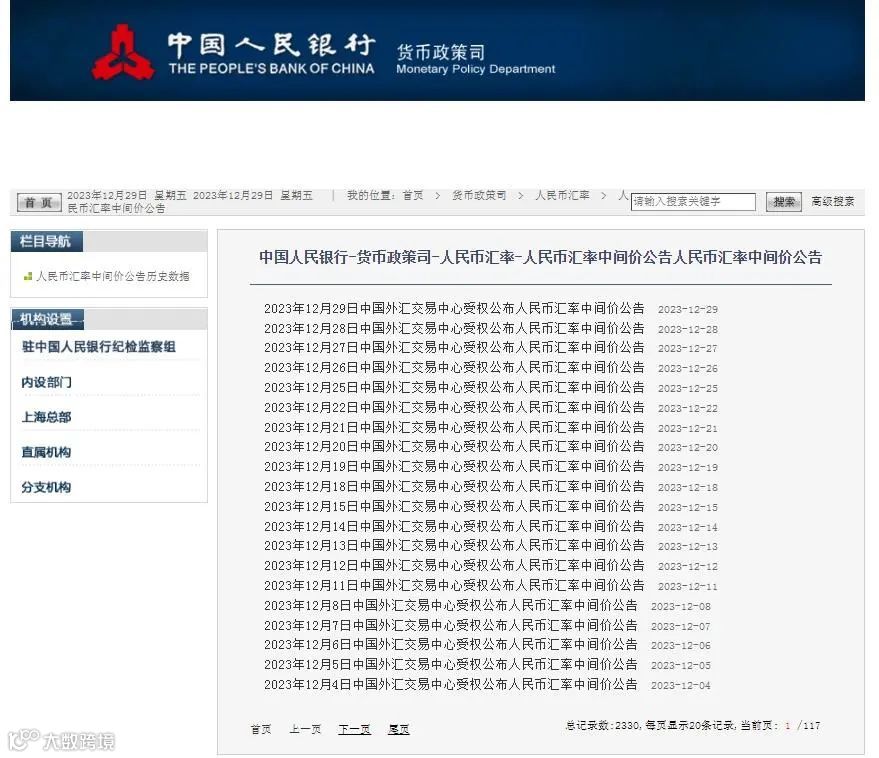Click the 中国人民银行 calligraphy banner title
879x758 pixels.
click(272, 45)
